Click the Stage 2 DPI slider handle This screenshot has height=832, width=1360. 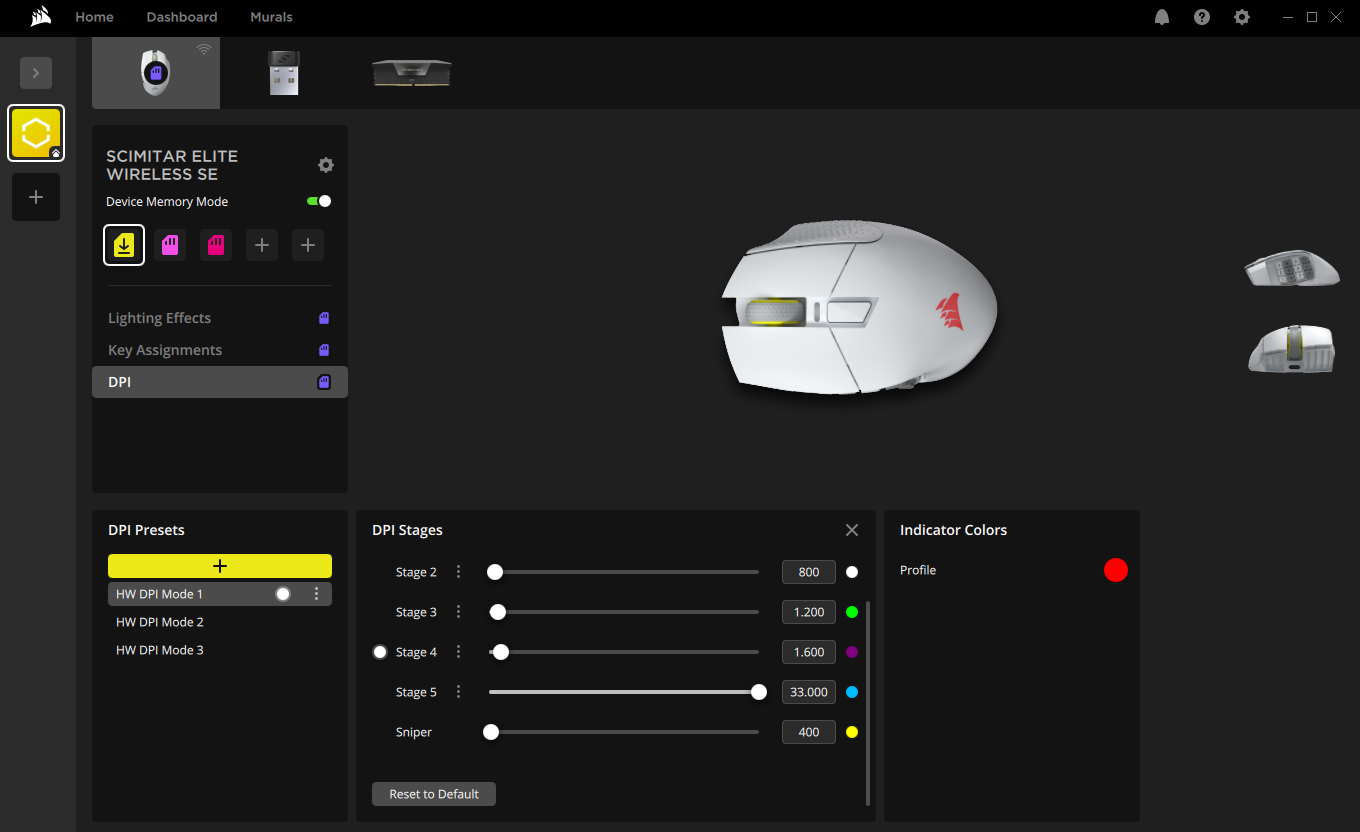494,572
